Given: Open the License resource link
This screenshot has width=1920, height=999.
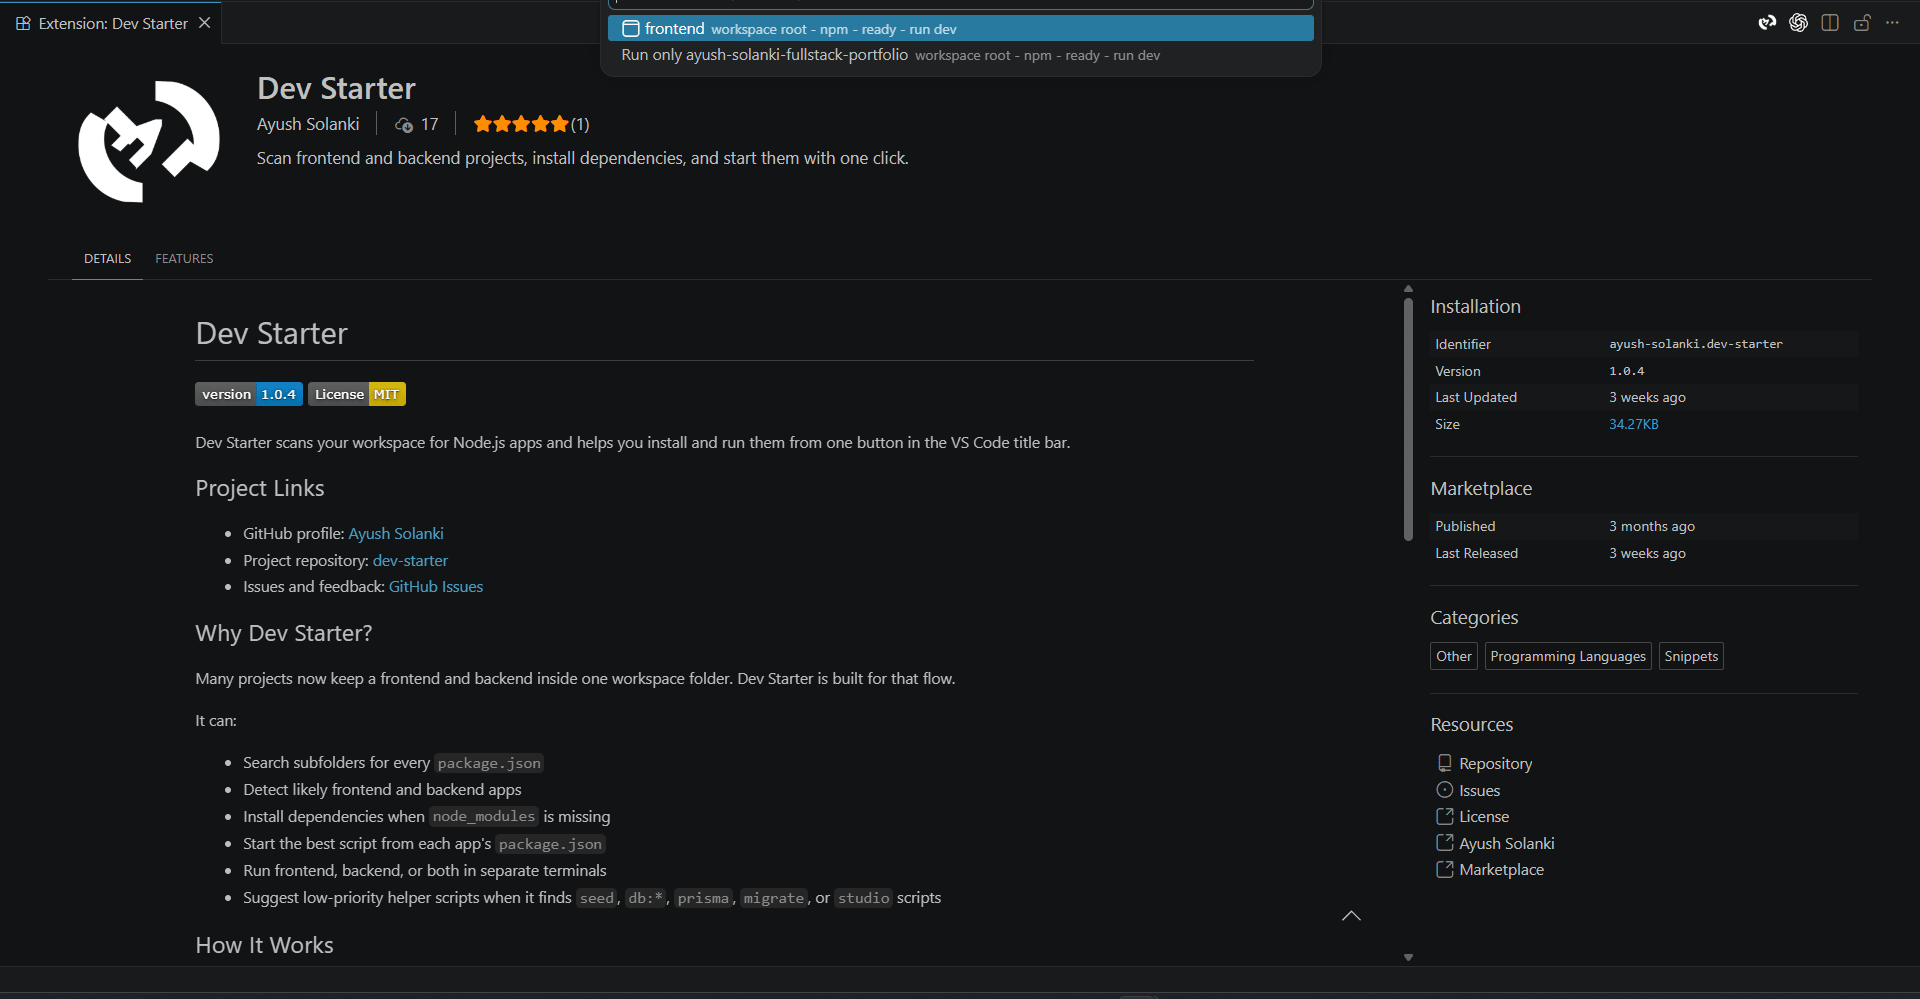Looking at the screenshot, I should [1484, 817].
